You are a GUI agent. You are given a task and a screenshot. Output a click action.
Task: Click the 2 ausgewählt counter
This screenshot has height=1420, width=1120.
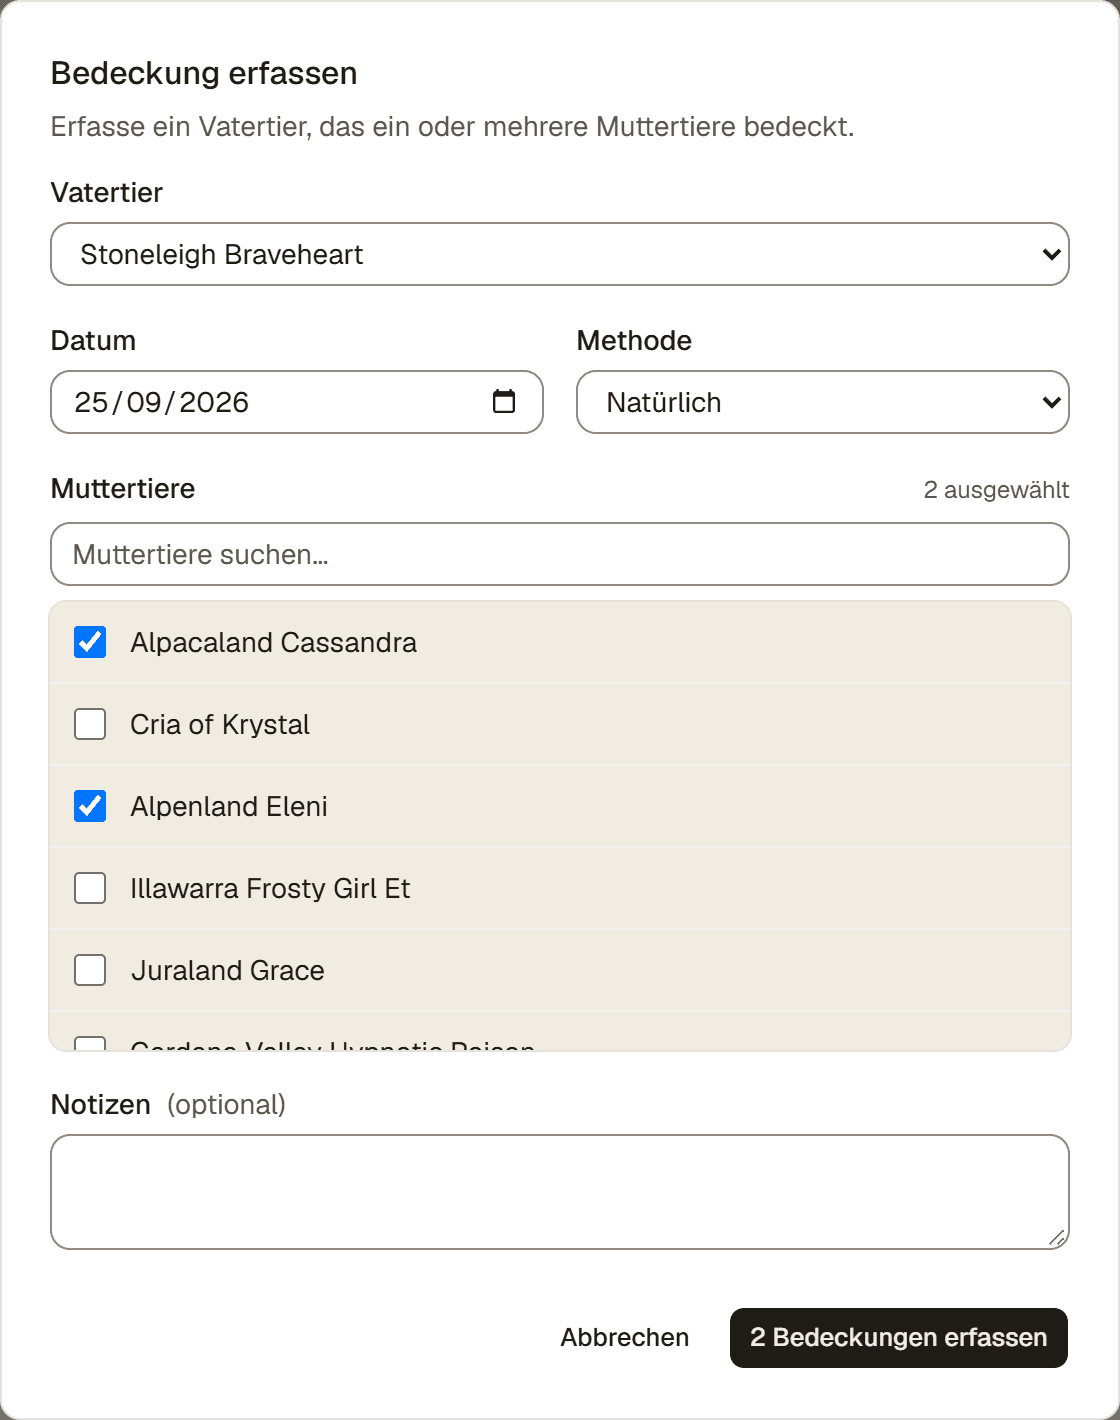996,490
